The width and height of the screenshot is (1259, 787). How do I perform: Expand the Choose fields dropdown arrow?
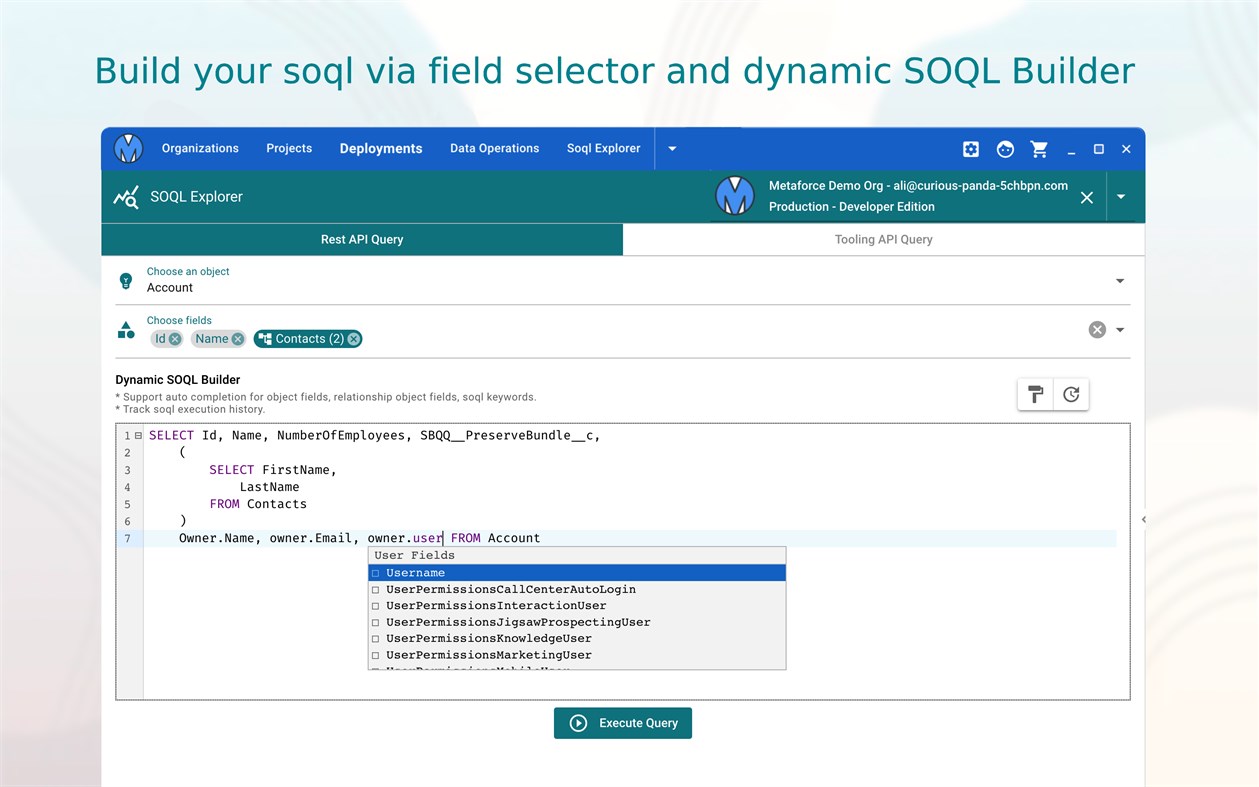[x=1120, y=330]
